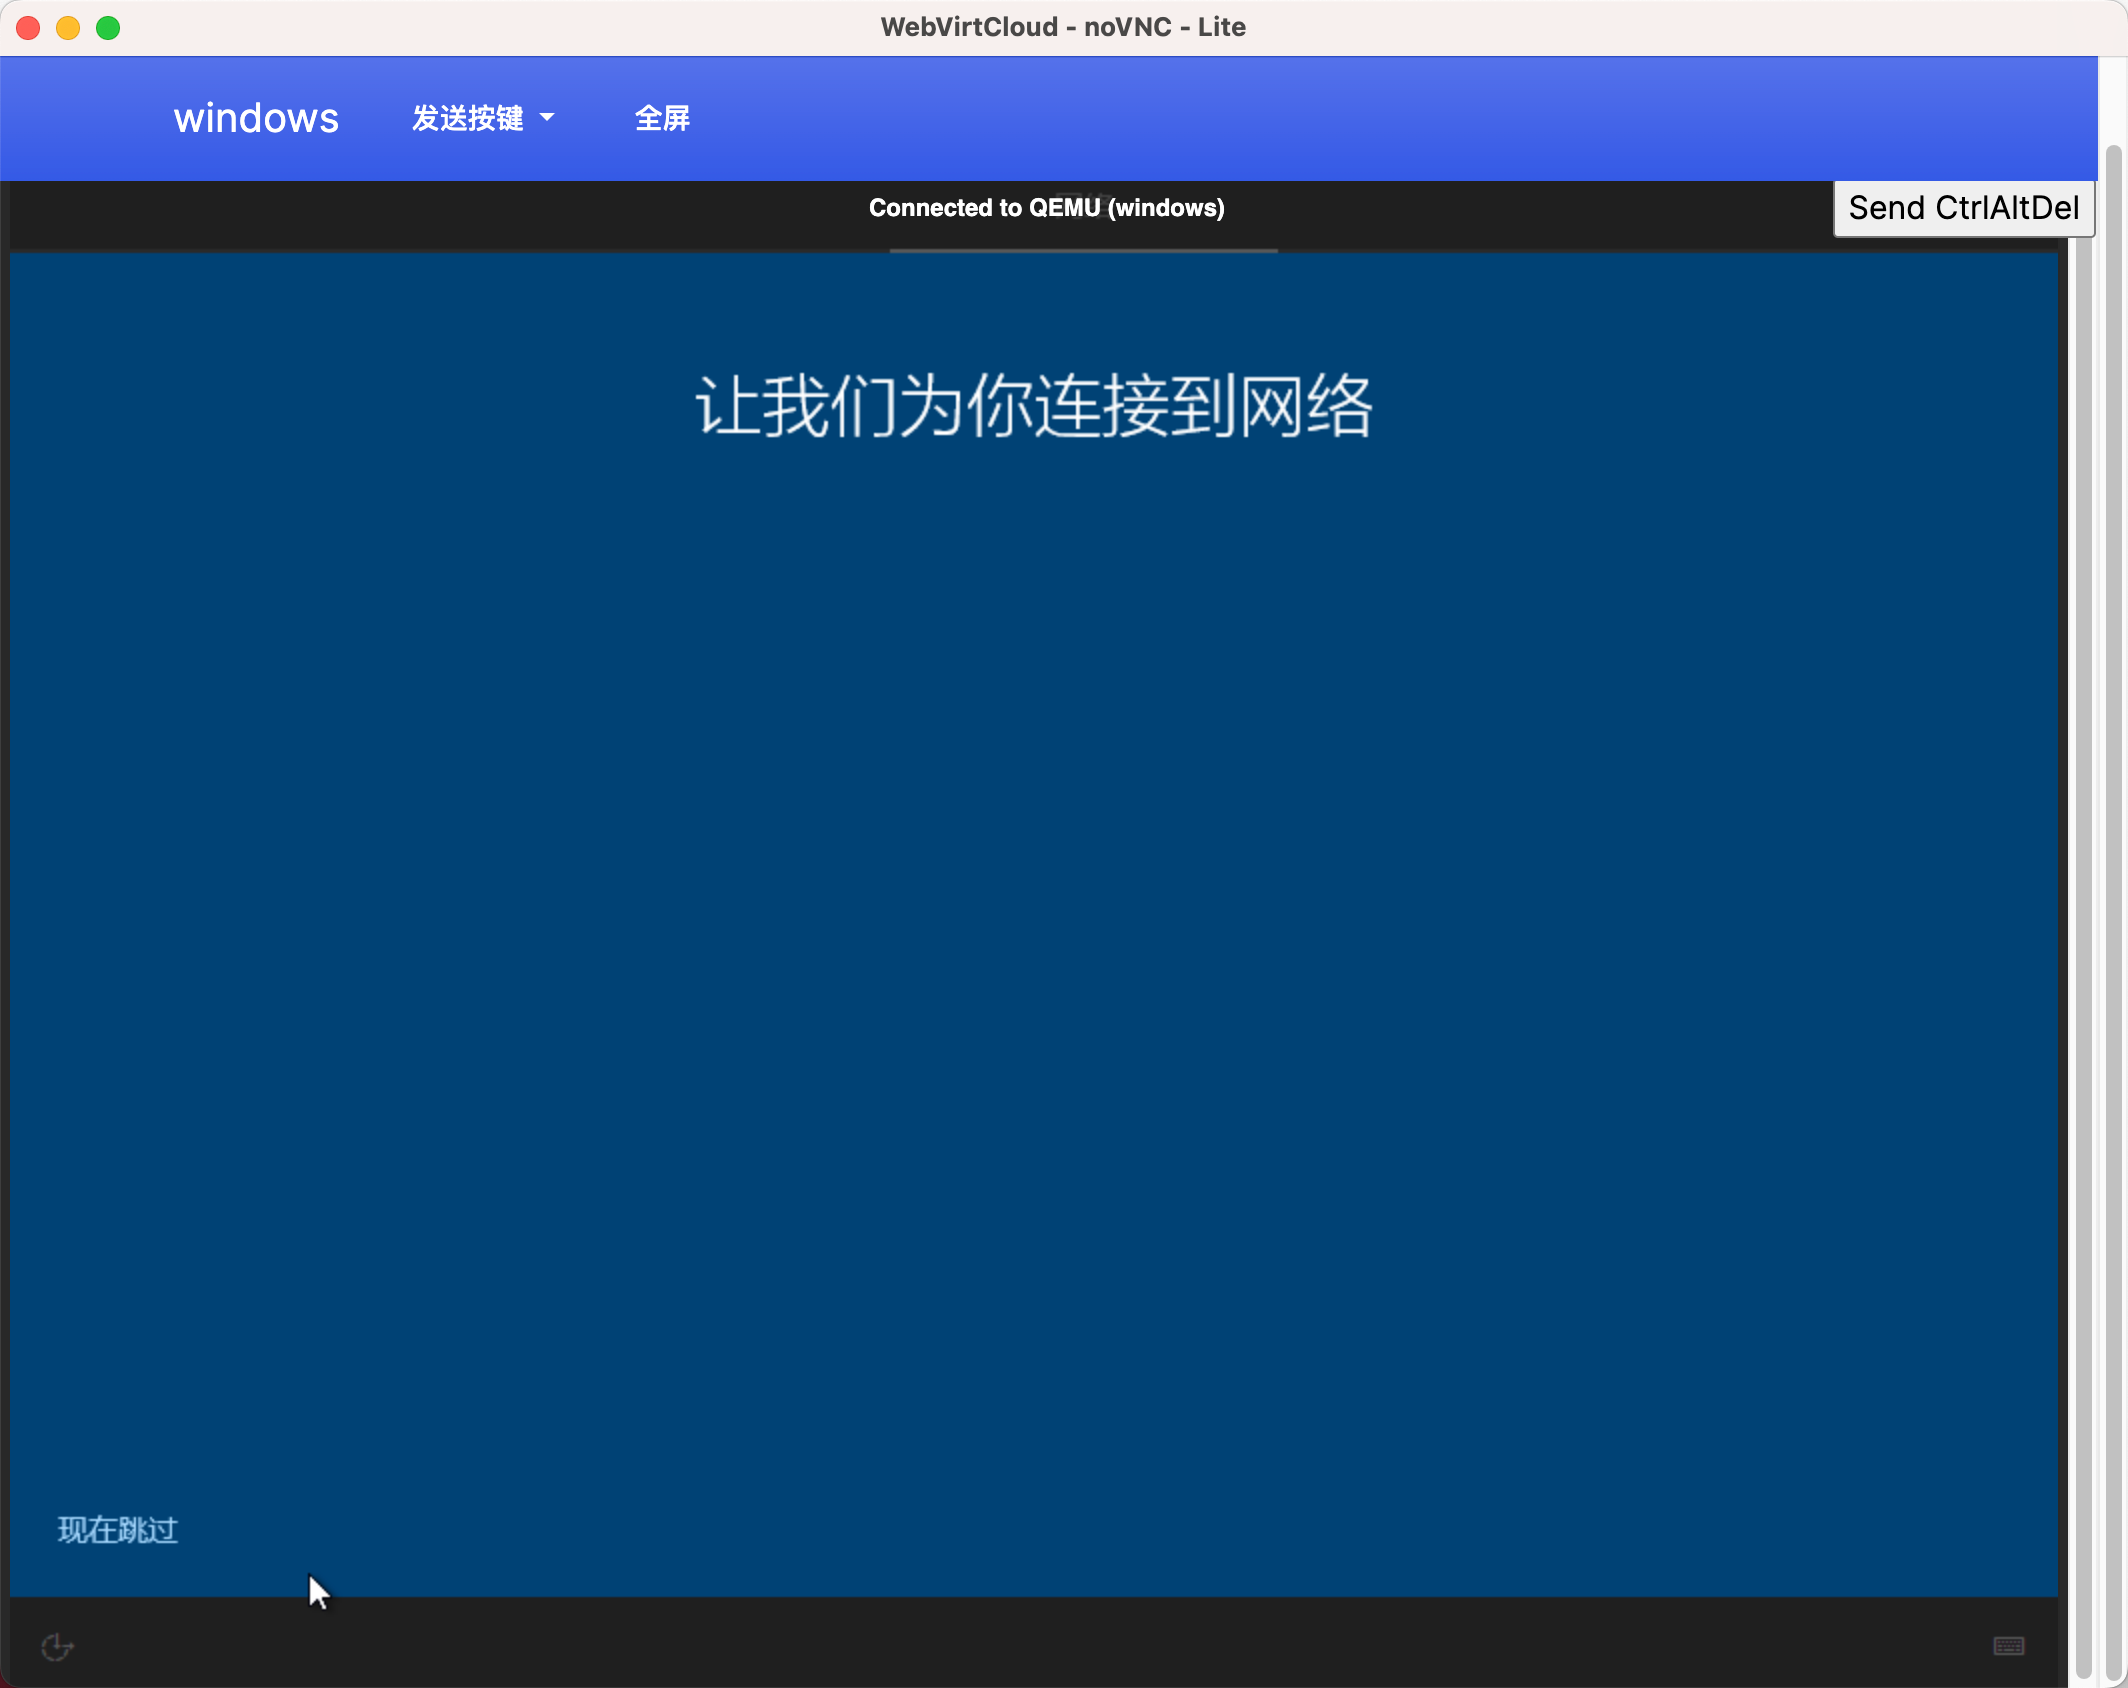The height and width of the screenshot is (1688, 2128).
Task: Select the keyboard icon near the scrollbar
Action: pyautogui.click(x=2009, y=1647)
